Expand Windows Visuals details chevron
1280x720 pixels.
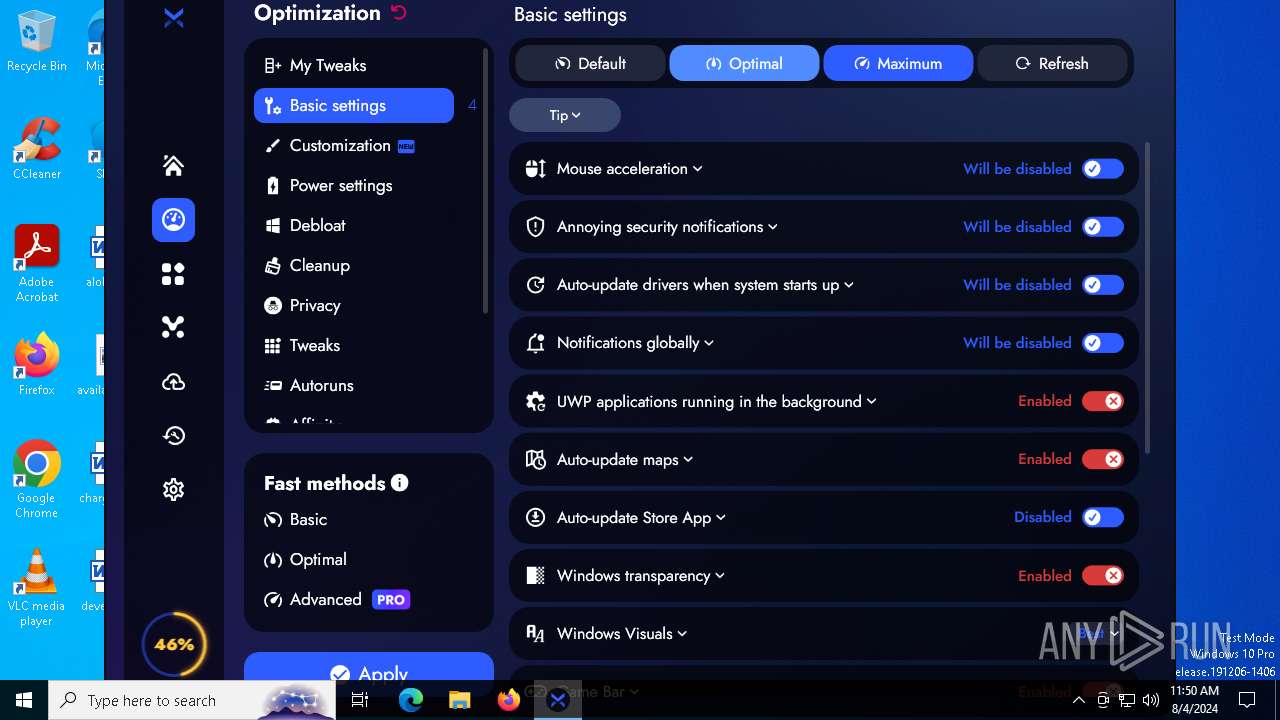point(682,633)
